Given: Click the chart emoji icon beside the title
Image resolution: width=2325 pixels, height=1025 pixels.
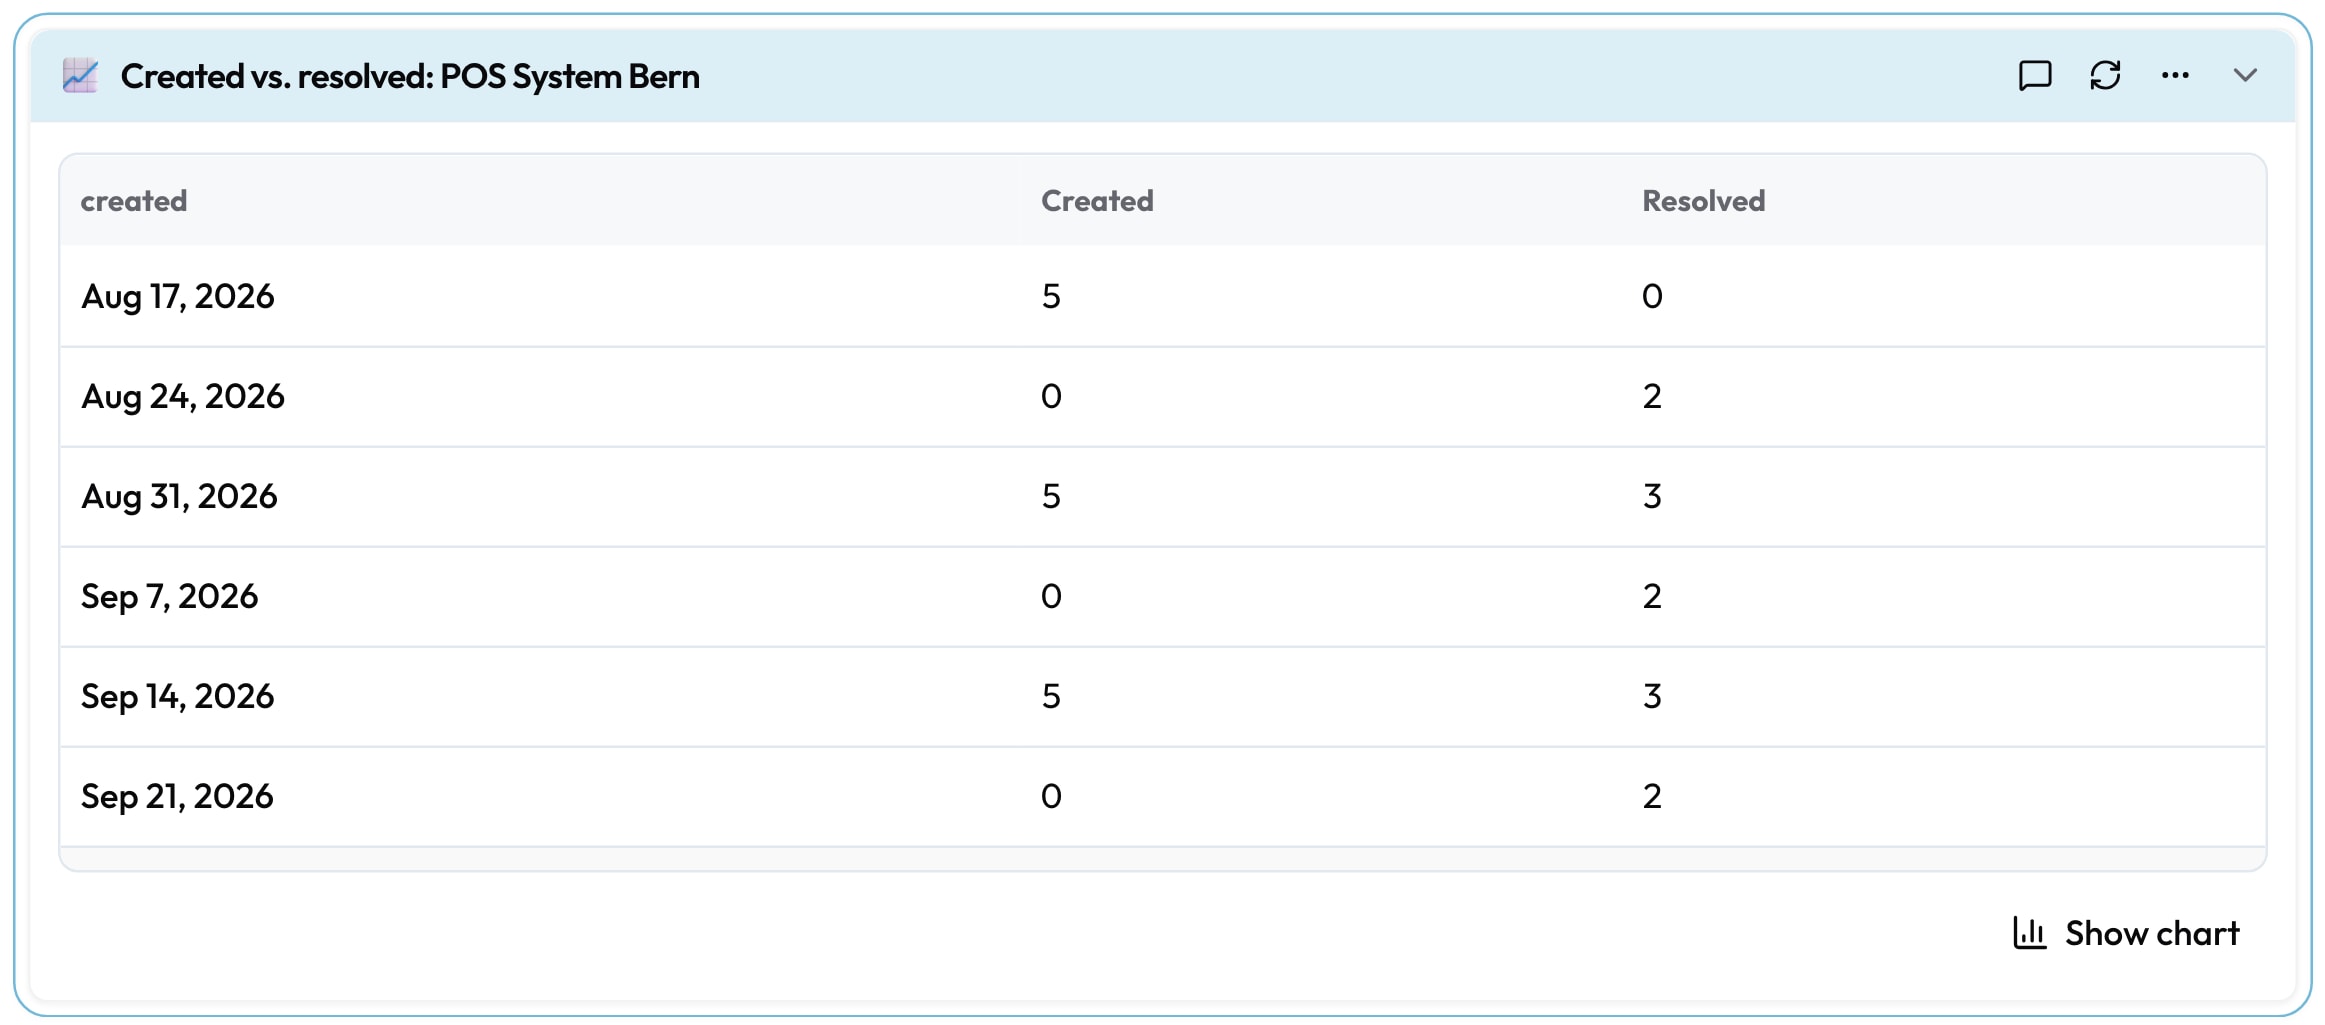Looking at the screenshot, I should [x=80, y=76].
